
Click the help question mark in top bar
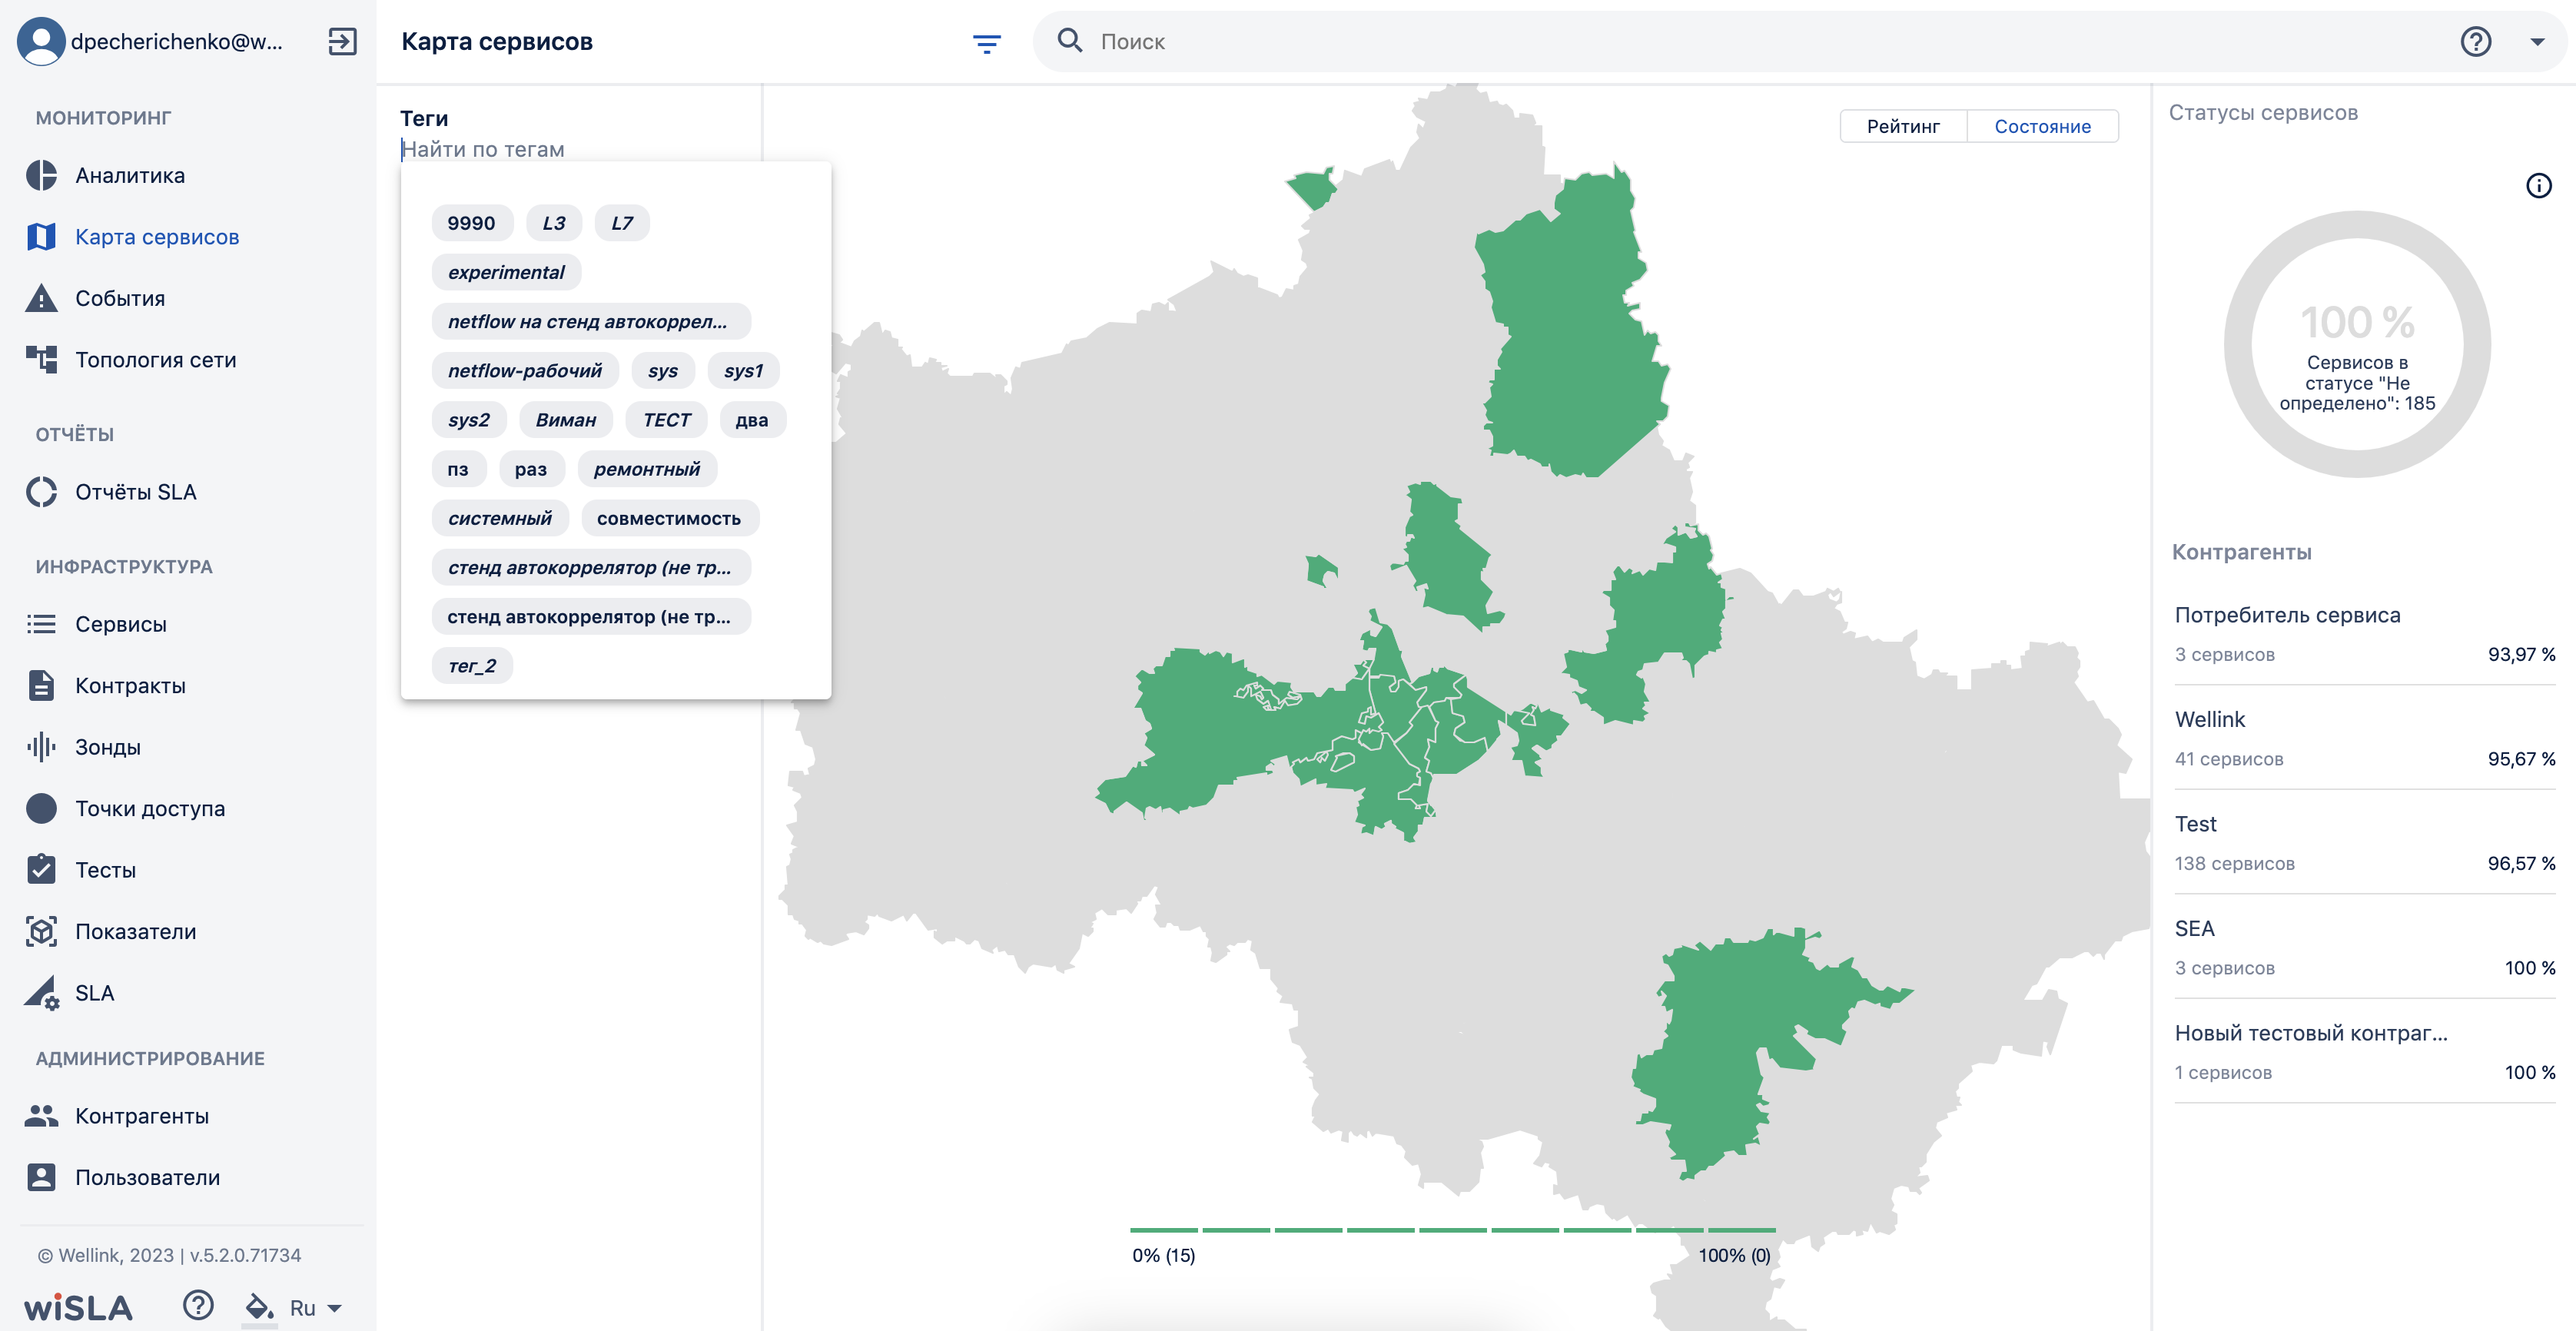point(2475,42)
